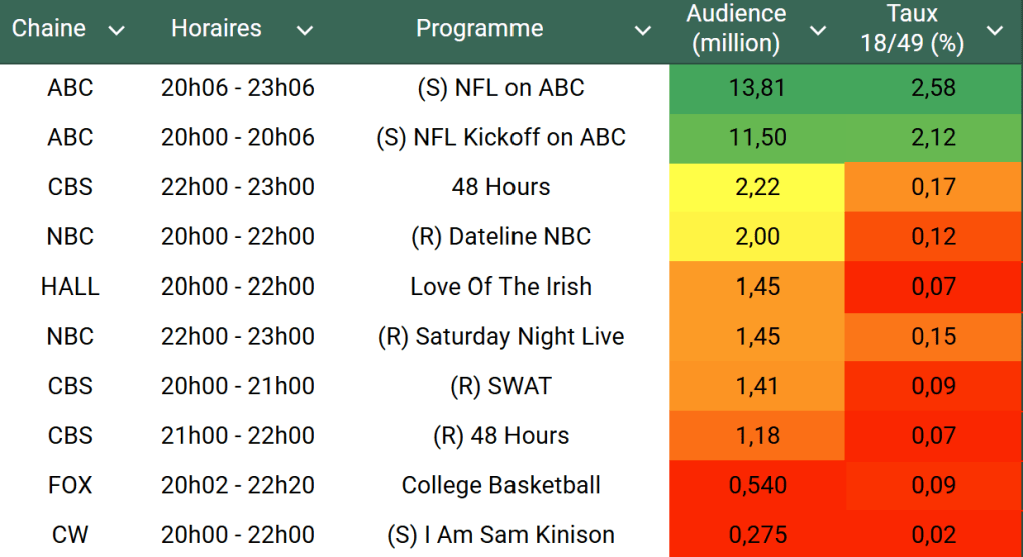The image size is (1023, 557).
Task: Click the Audience (million) dropdown arrow
Action: pyautogui.click(x=818, y=31)
